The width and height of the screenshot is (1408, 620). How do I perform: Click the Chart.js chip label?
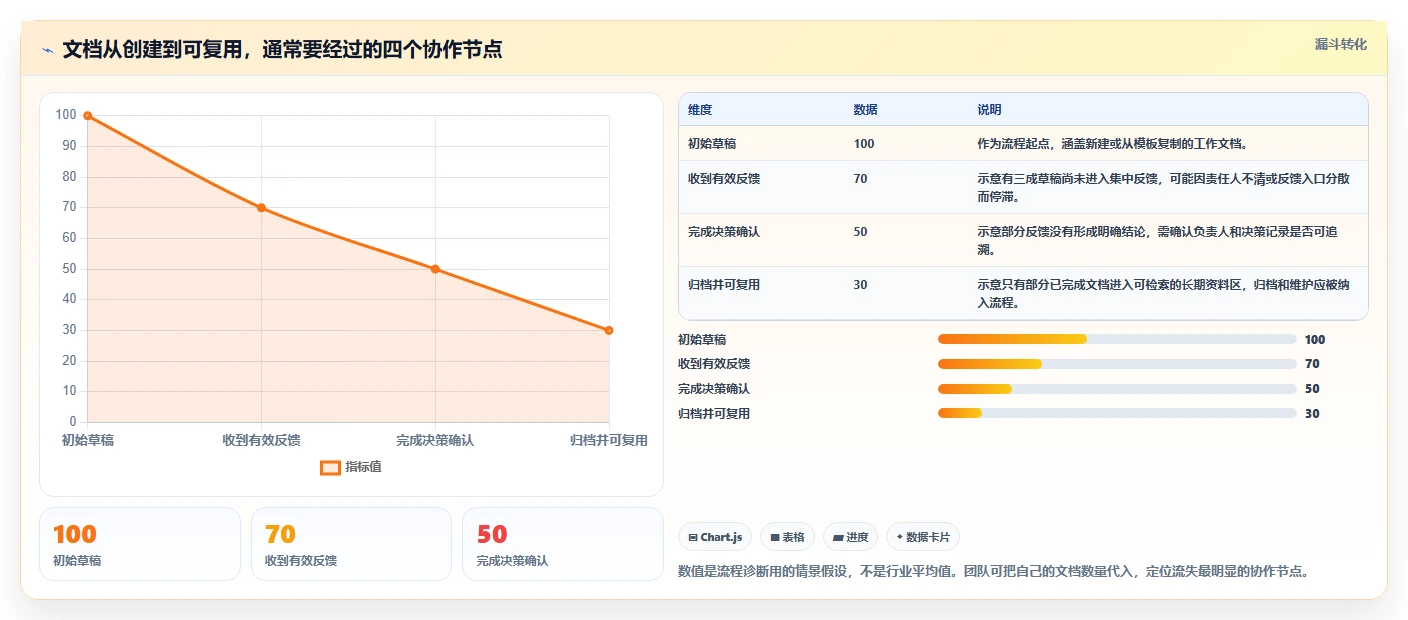coord(721,537)
